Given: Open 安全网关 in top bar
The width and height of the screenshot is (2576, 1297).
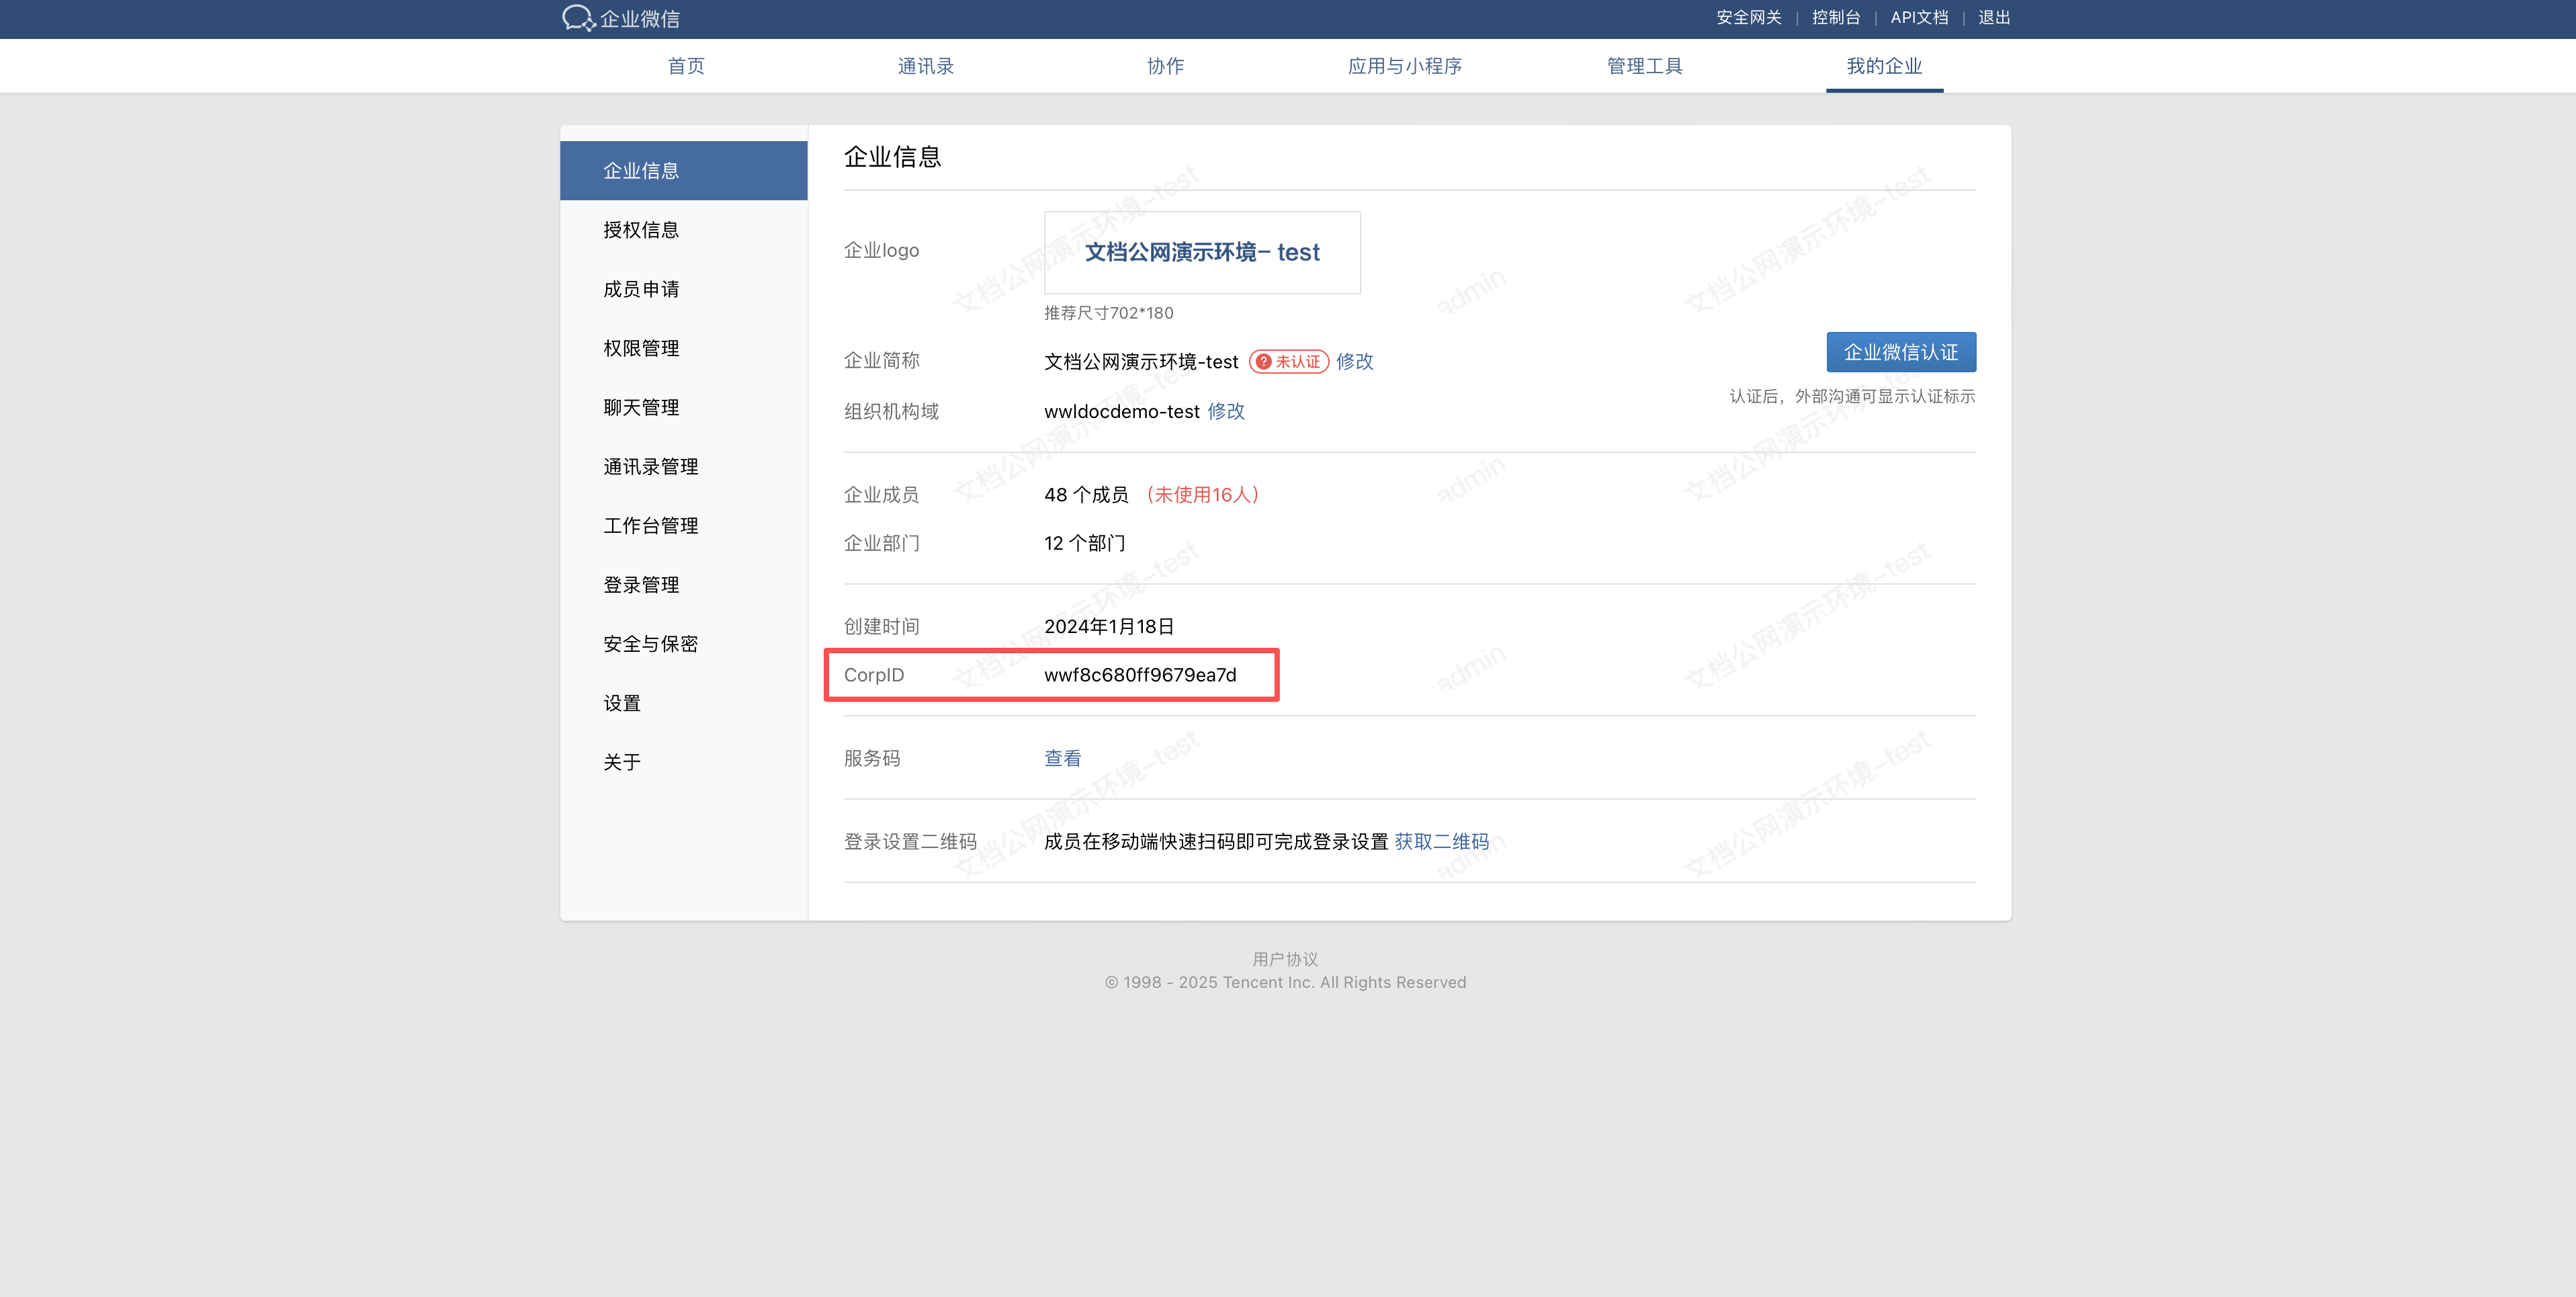Looking at the screenshot, I should click(x=1748, y=17).
